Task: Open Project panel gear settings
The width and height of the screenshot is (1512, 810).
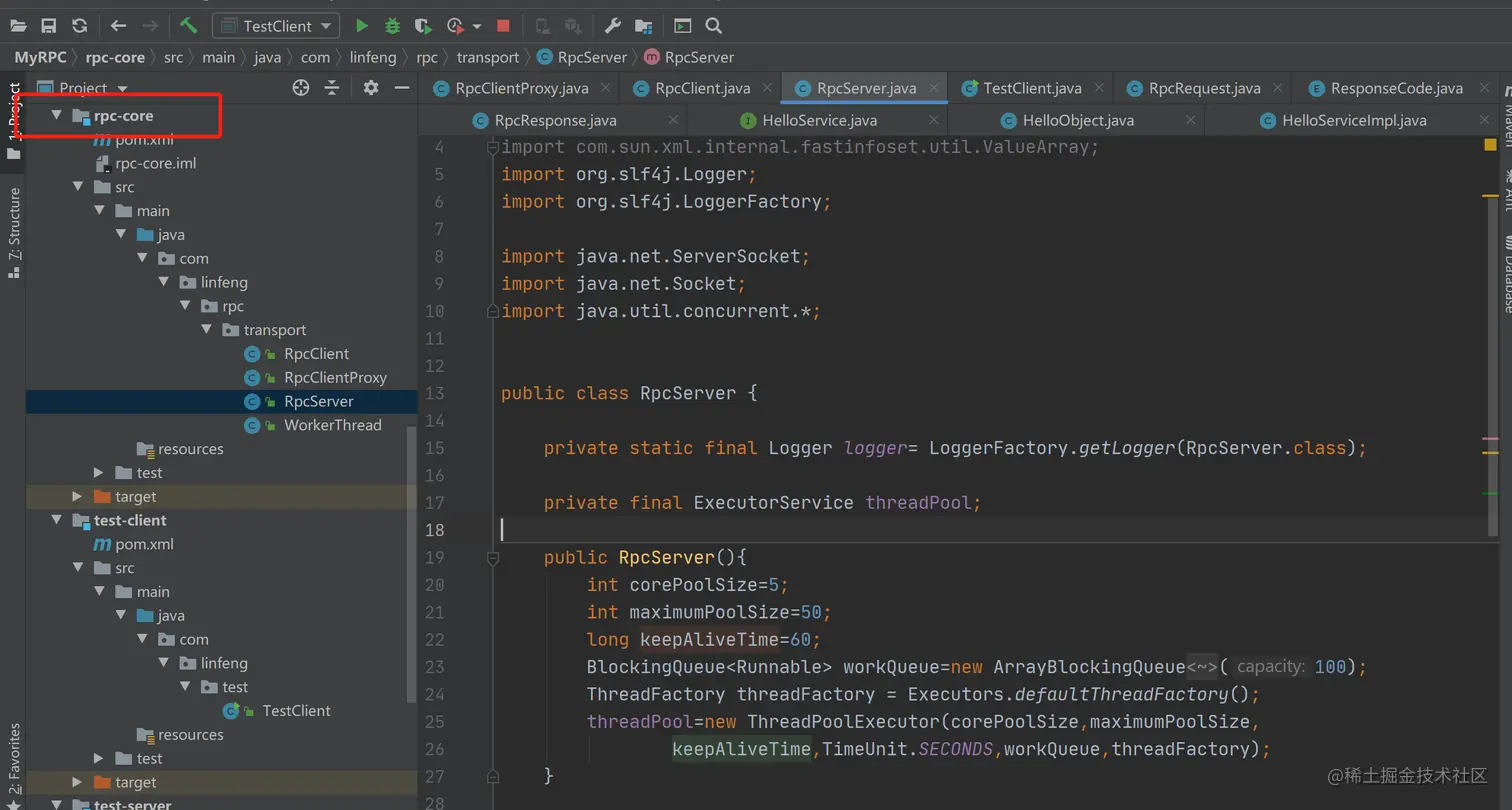Action: (371, 88)
